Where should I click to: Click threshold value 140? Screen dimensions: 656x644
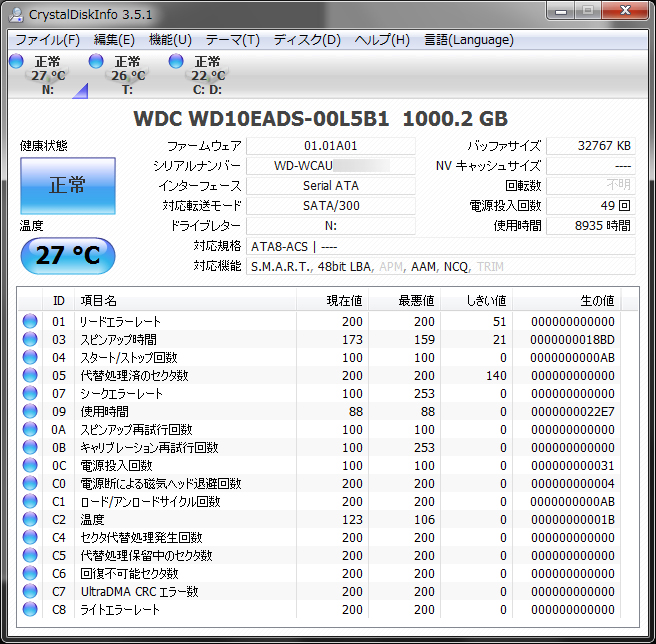tap(496, 375)
